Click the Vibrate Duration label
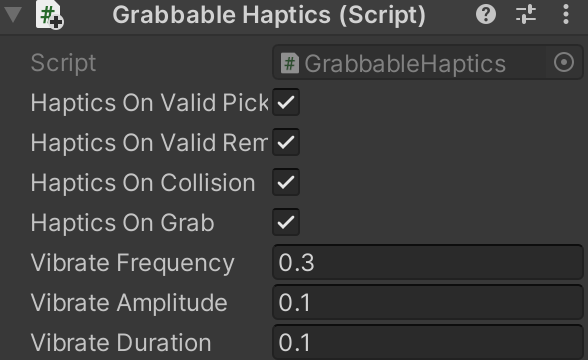 (121, 342)
